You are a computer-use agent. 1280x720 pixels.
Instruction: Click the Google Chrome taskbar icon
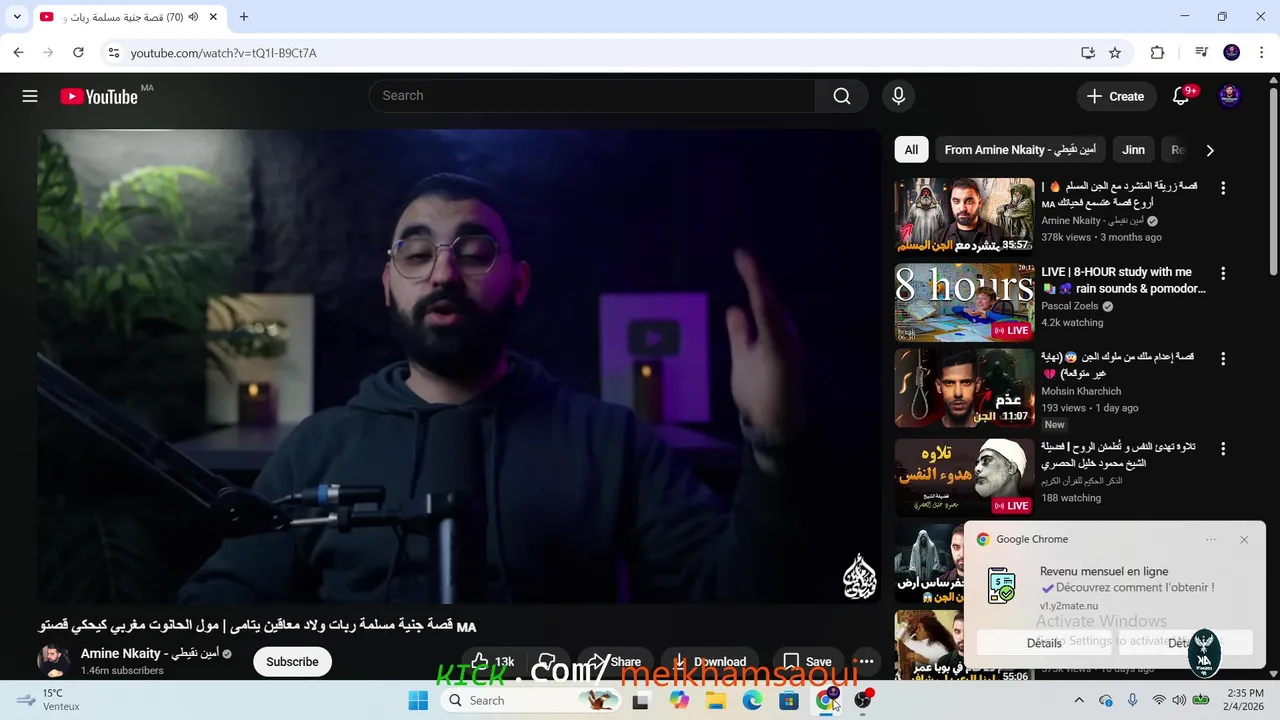tap(826, 700)
